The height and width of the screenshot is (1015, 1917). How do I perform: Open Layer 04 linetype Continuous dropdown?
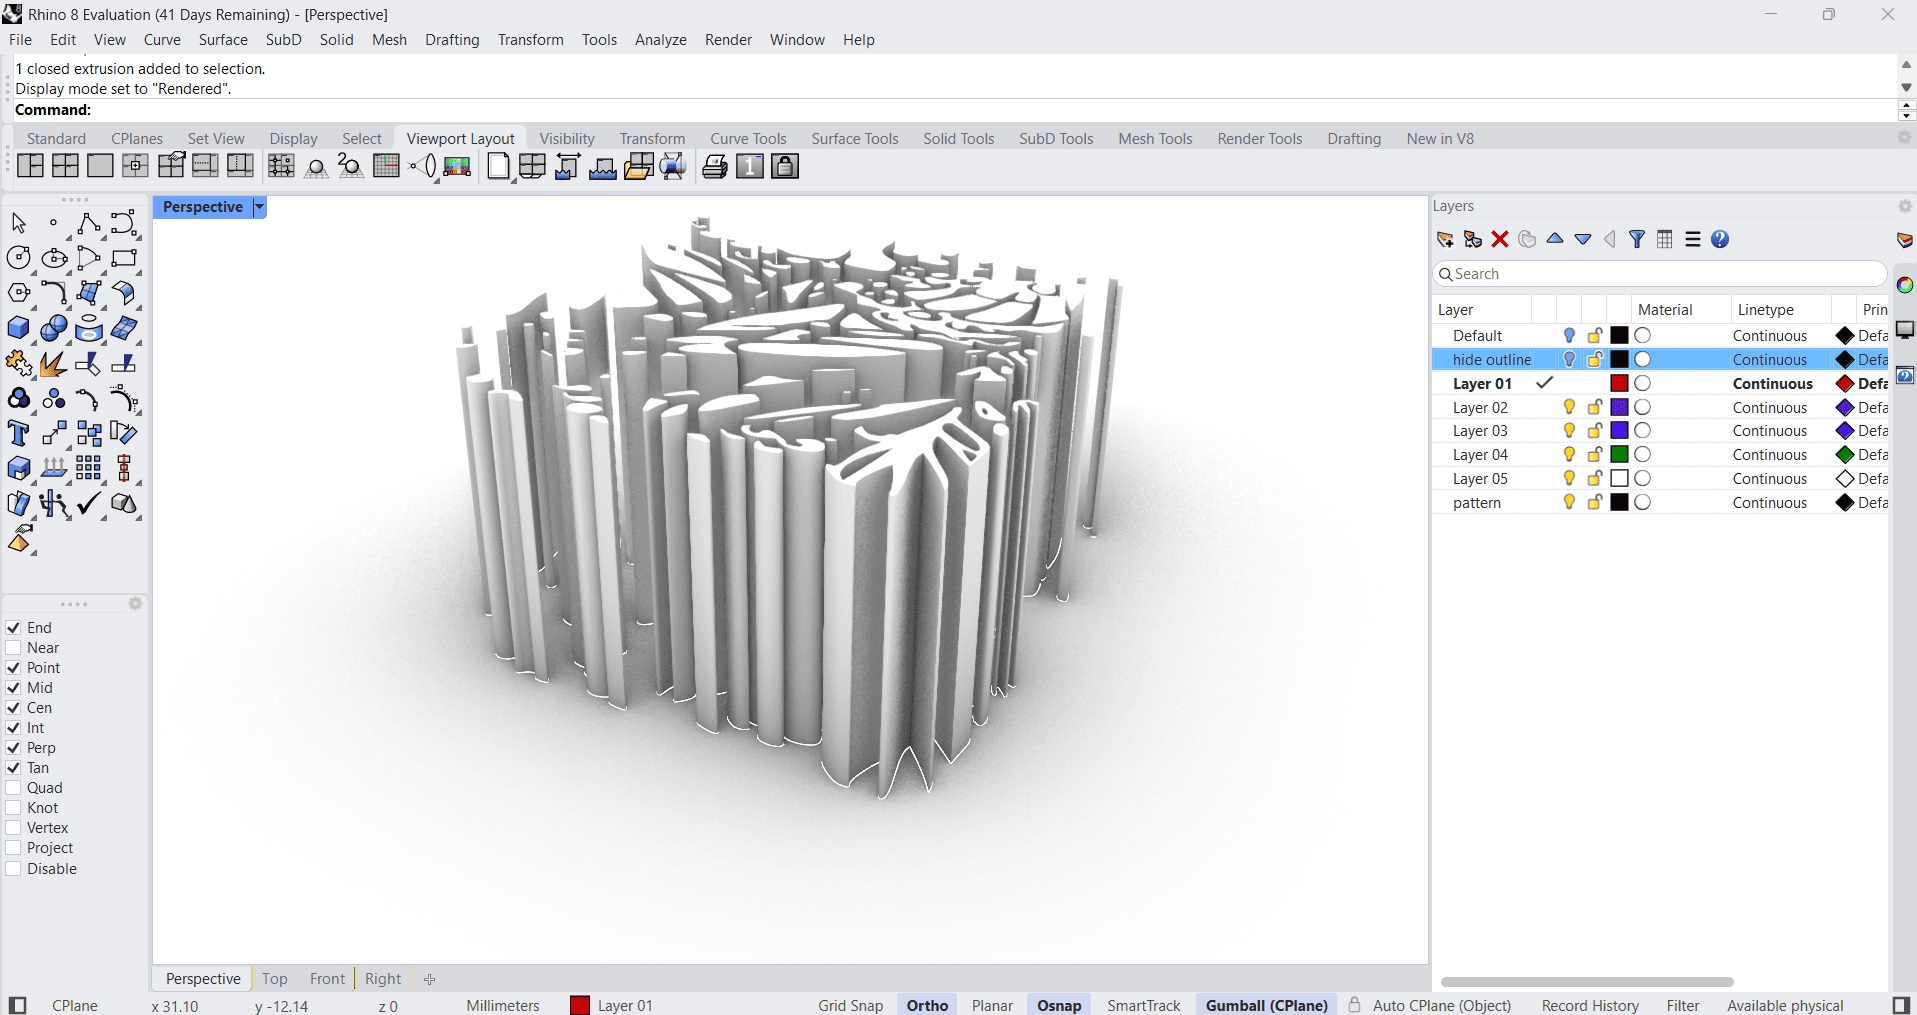(x=1769, y=455)
